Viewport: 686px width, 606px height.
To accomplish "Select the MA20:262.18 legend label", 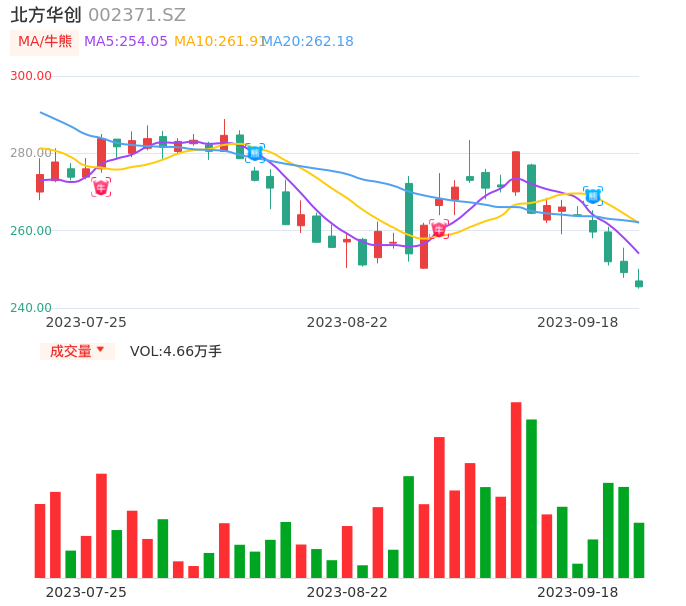I will tap(308, 42).
